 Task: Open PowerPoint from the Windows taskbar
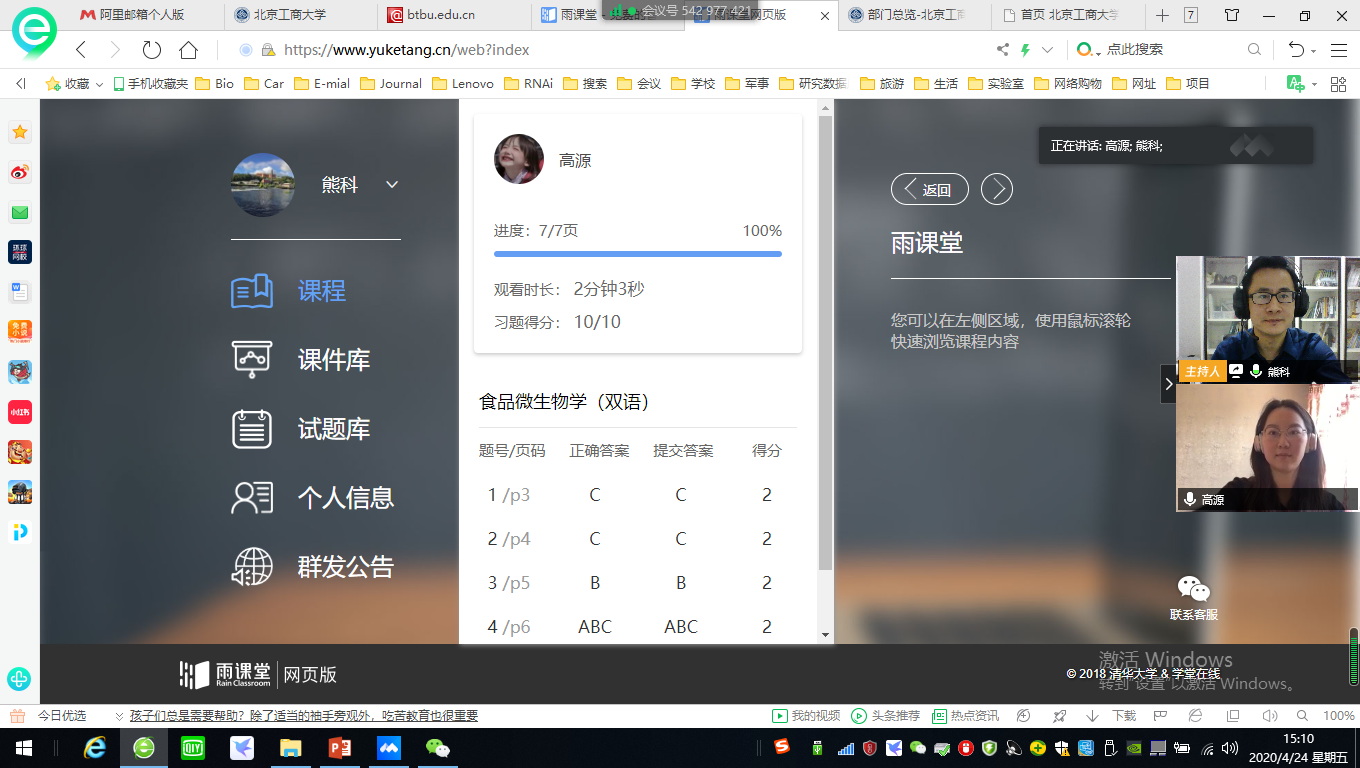tap(340, 747)
